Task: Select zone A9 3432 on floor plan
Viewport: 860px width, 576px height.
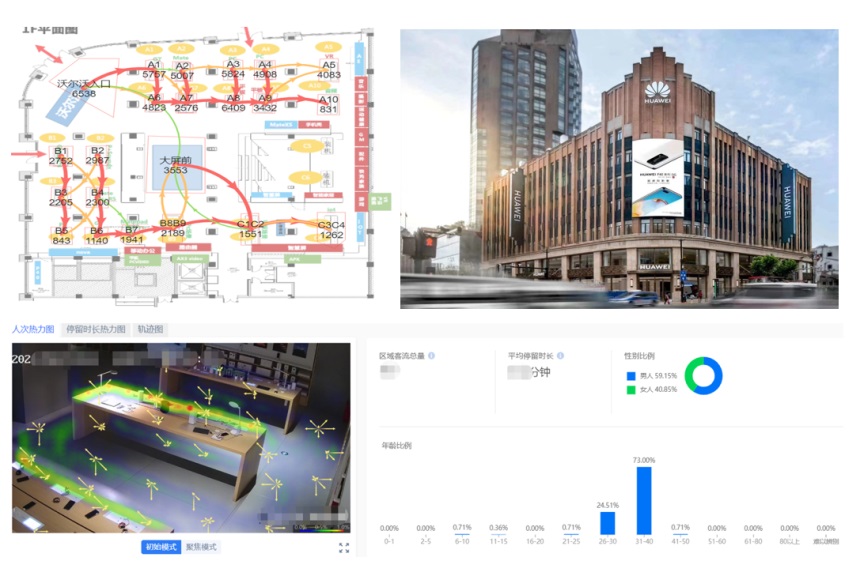Action: [265, 103]
